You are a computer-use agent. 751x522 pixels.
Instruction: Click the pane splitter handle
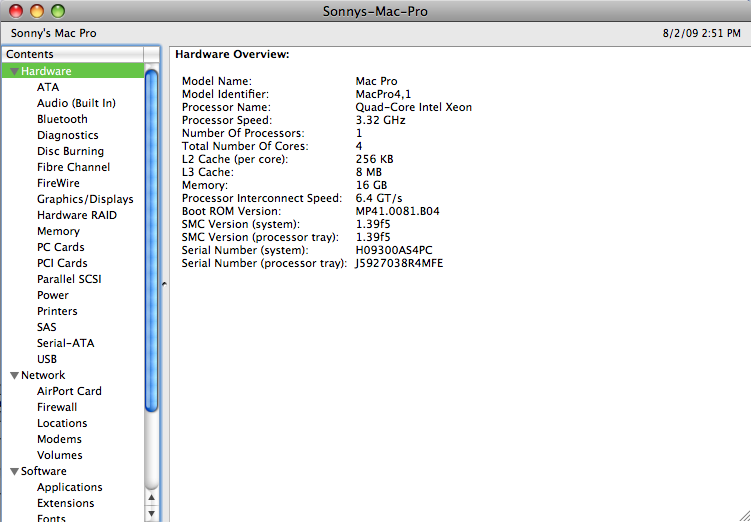coord(164,284)
